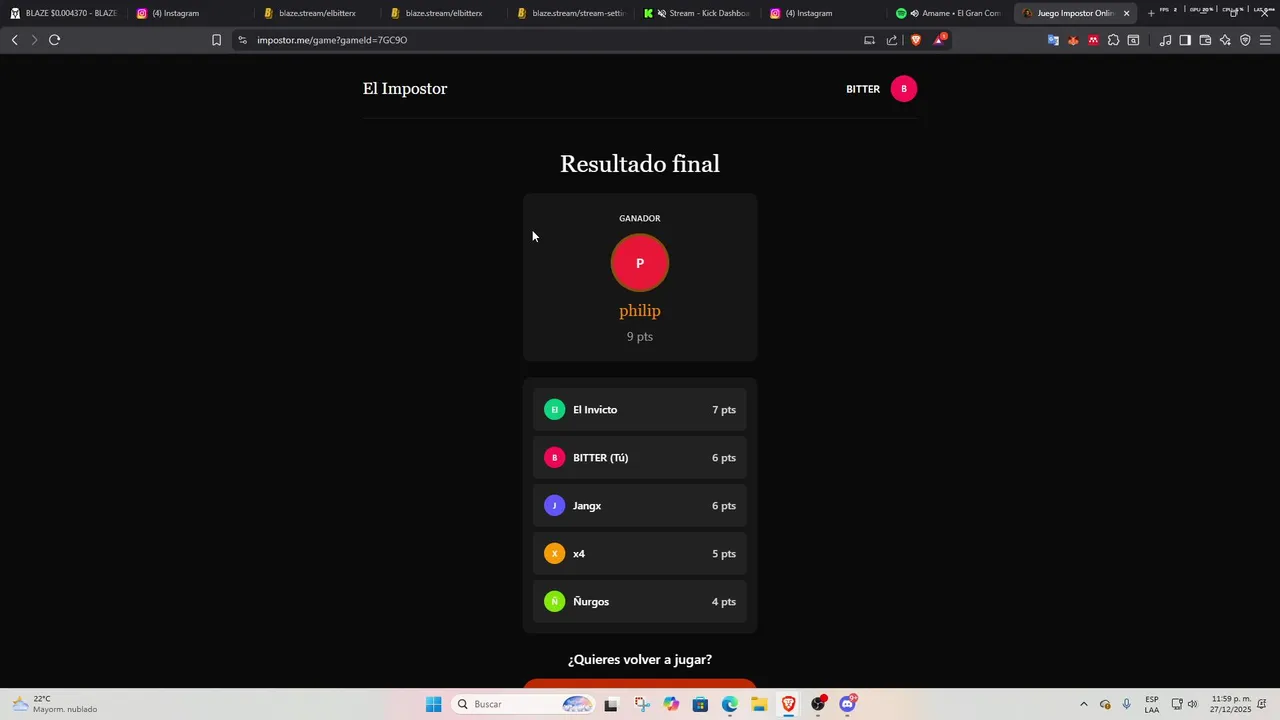Click the site information icon in address bar
1280x720 pixels.
coord(242,40)
